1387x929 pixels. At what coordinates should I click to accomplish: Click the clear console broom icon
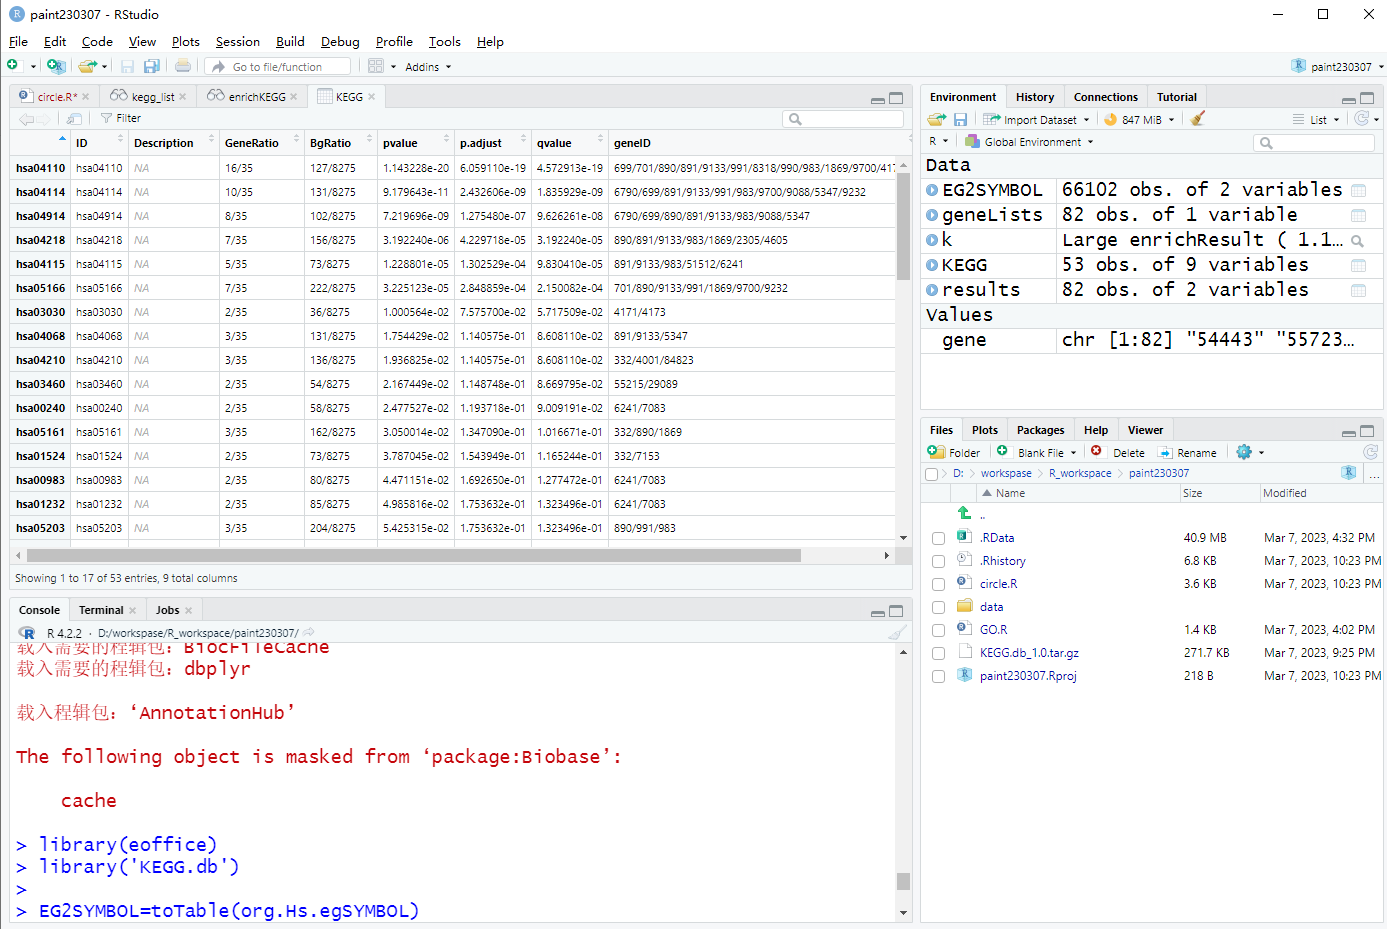pos(897,632)
